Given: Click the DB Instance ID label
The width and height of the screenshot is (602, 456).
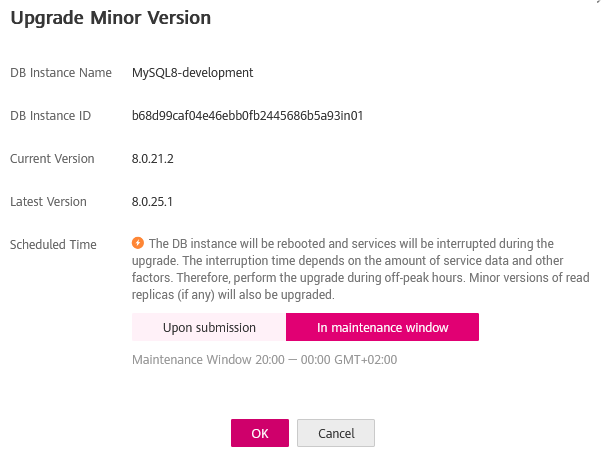Looking at the screenshot, I should pyautogui.click(x=50, y=116).
